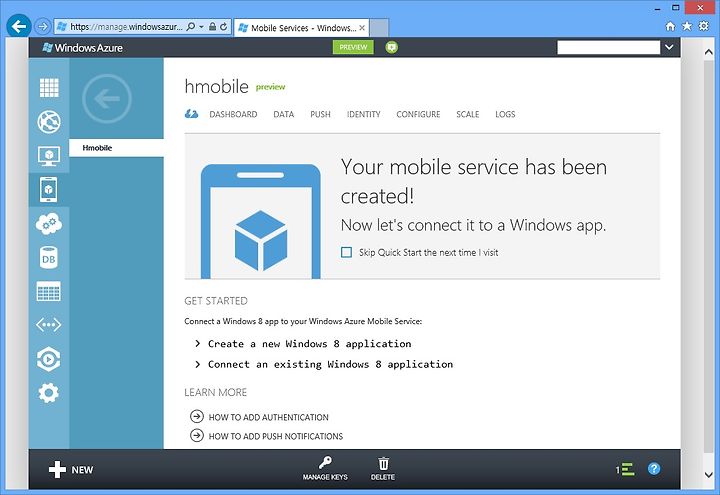Expand Connect an existing Windows 8 application
This screenshot has height=495, width=720.
click(x=324, y=364)
